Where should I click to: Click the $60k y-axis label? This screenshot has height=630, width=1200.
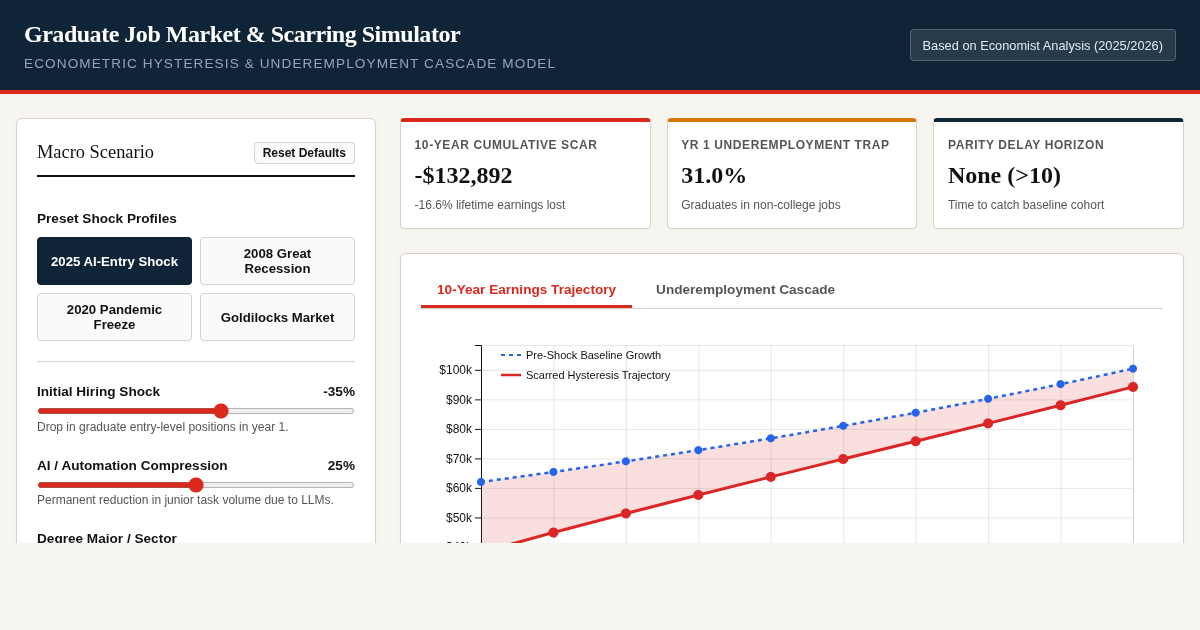459,488
